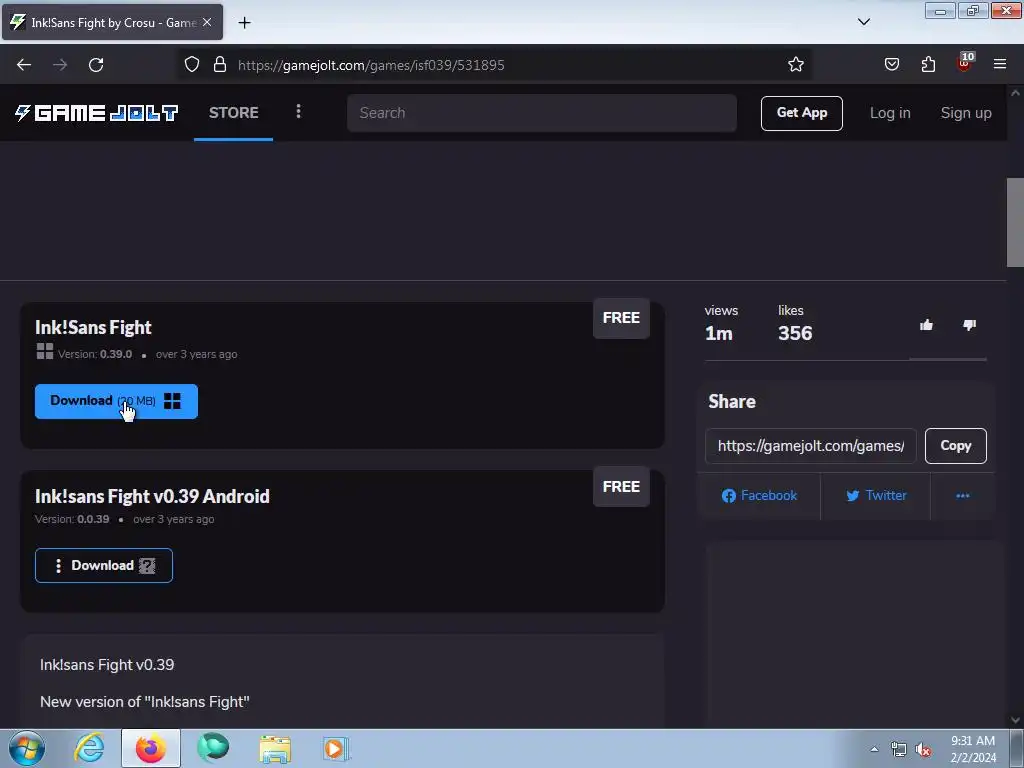Click the Game Jolt logo
Image resolution: width=1024 pixels, height=768 pixels.
(97, 113)
